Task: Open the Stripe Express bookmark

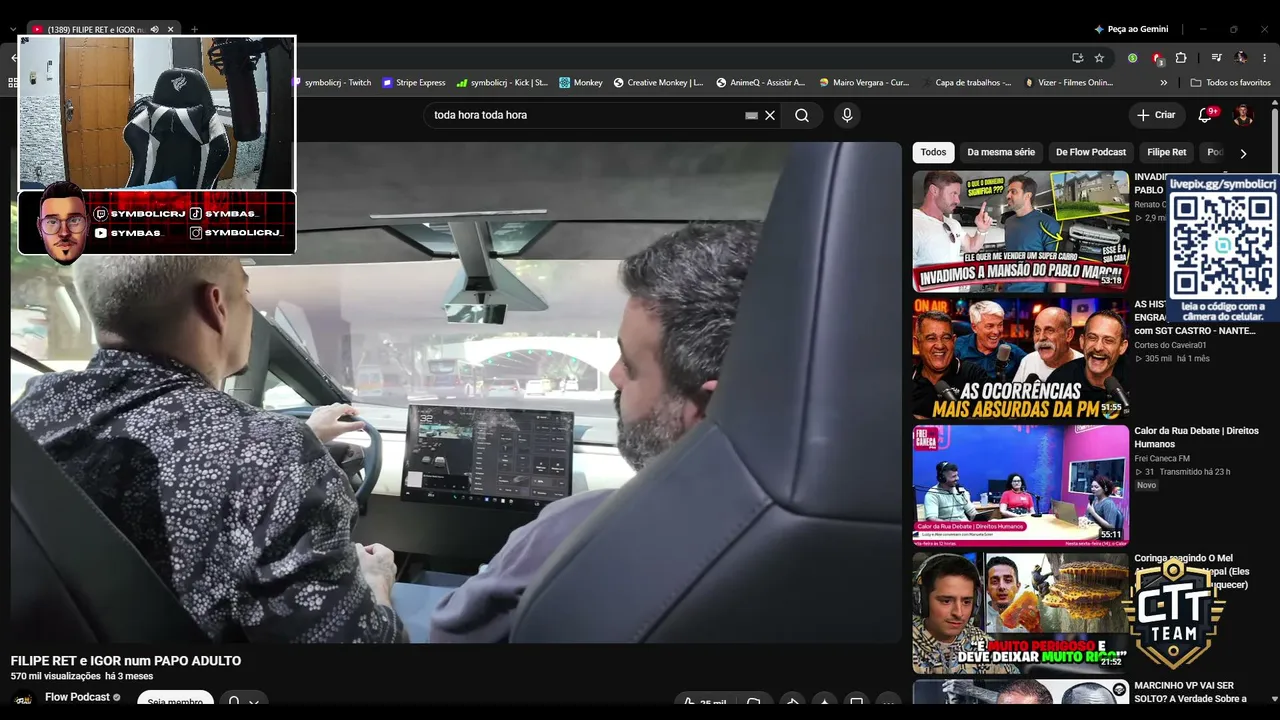Action: click(414, 83)
